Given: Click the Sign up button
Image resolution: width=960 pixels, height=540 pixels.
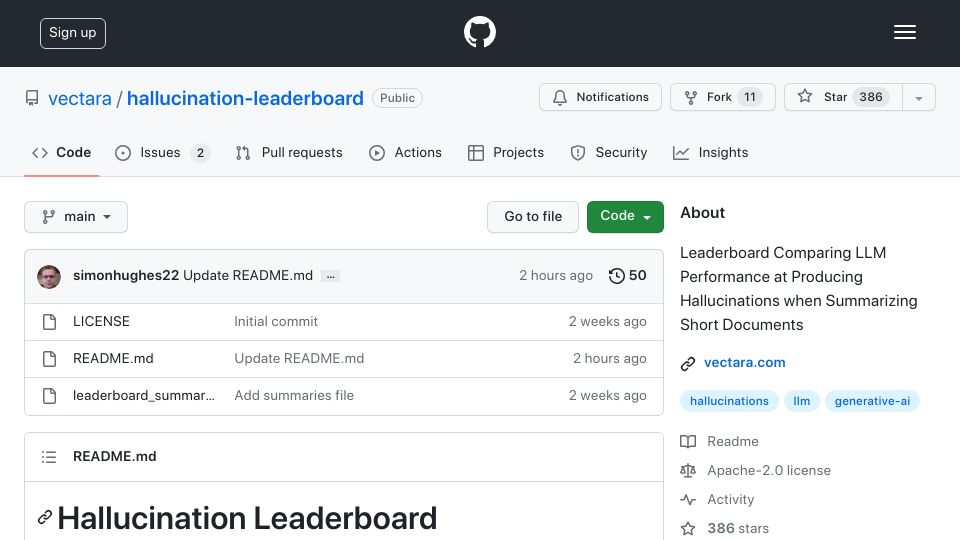Looking at the screenshot, I should [x=73, y=33].
